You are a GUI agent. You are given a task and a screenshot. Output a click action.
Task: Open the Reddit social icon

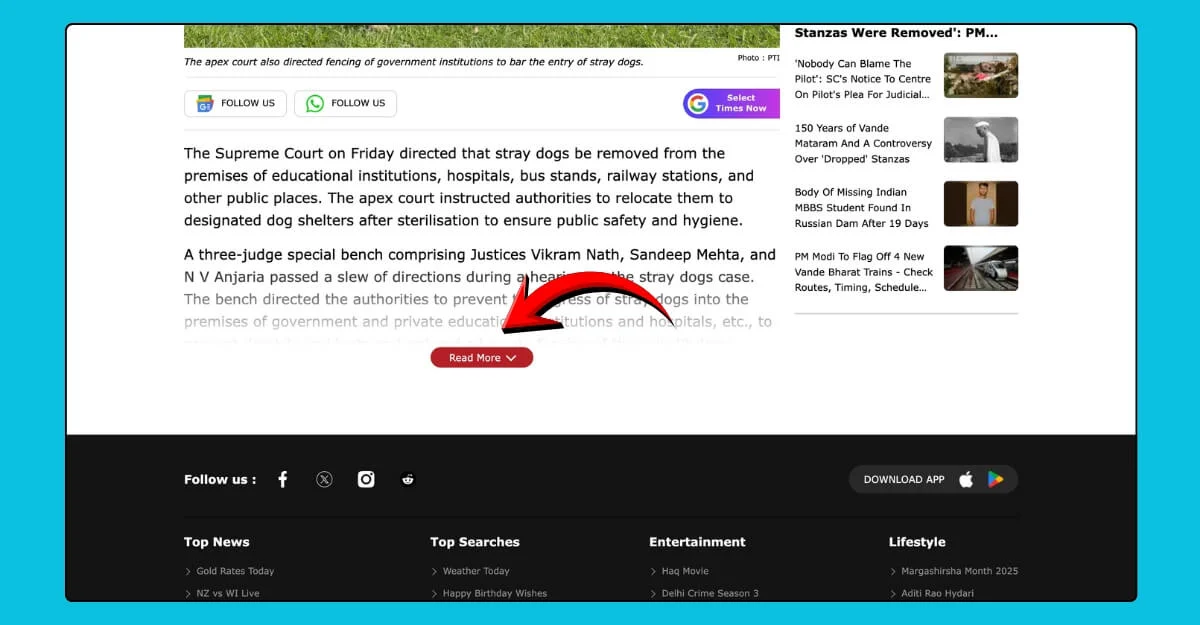(408, 480)
